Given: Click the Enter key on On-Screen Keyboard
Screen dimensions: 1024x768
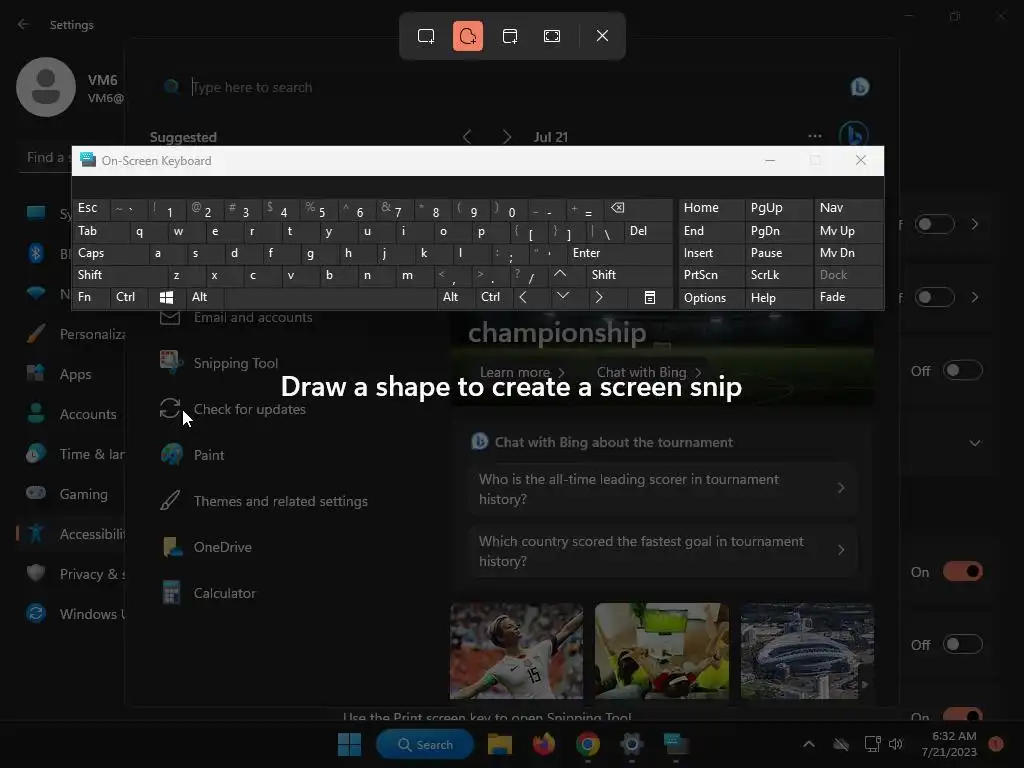Looking at the screenshot, I should coord(619,253).
